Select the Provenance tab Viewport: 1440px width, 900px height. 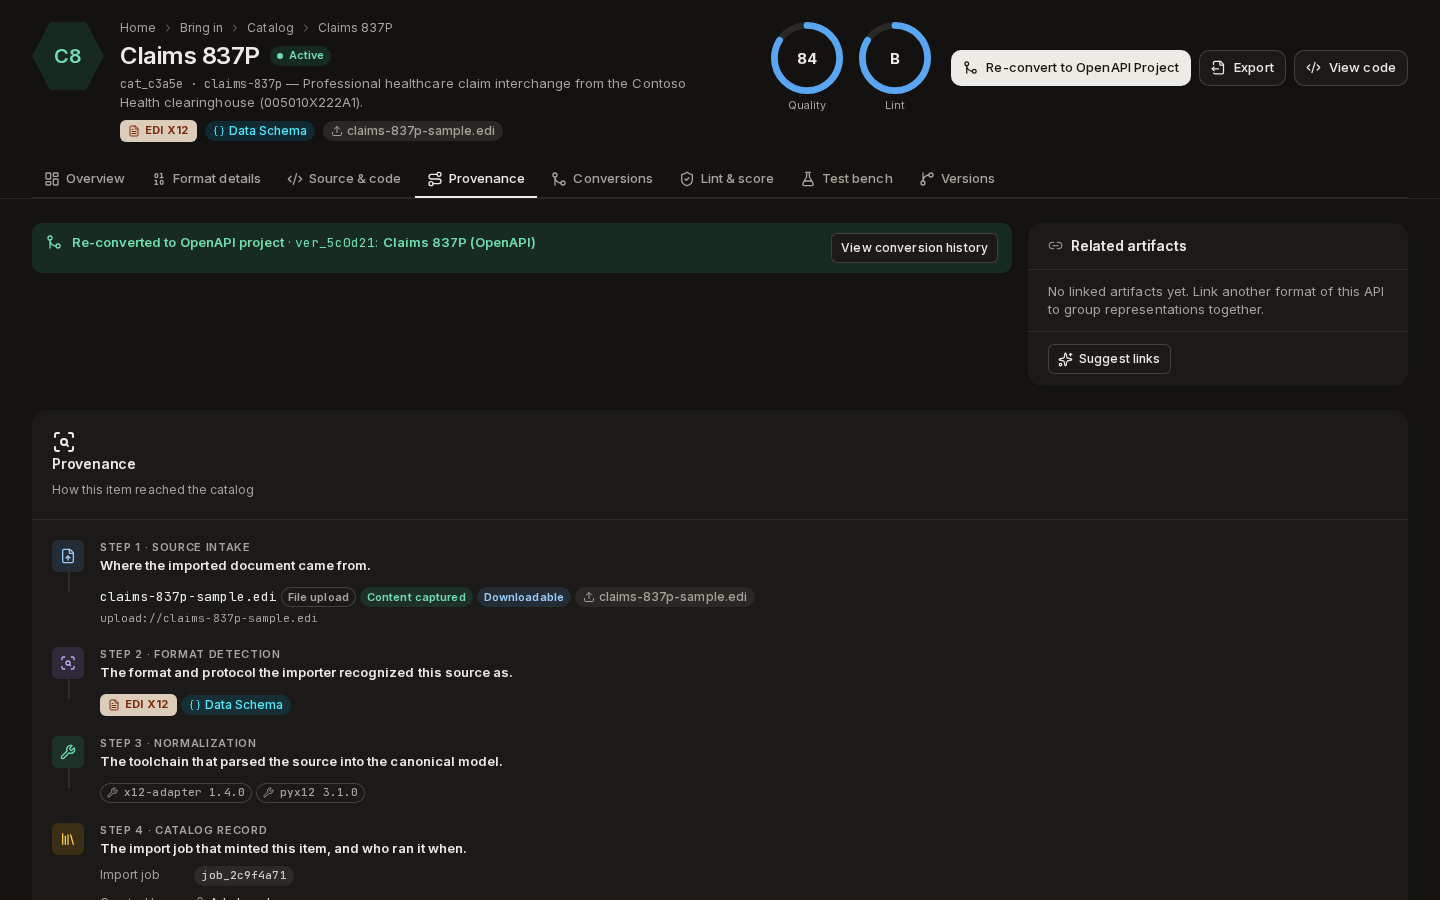pos(476,179)
